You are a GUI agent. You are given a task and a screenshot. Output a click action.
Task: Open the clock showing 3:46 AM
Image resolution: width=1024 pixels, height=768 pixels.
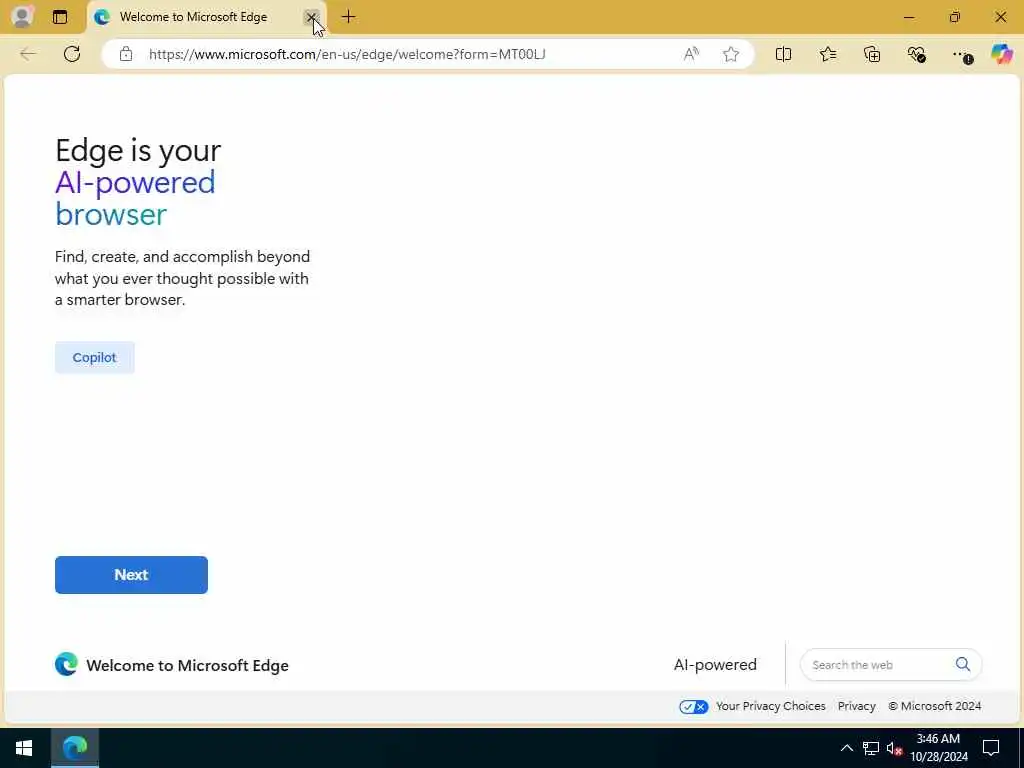tap(938, 748)
